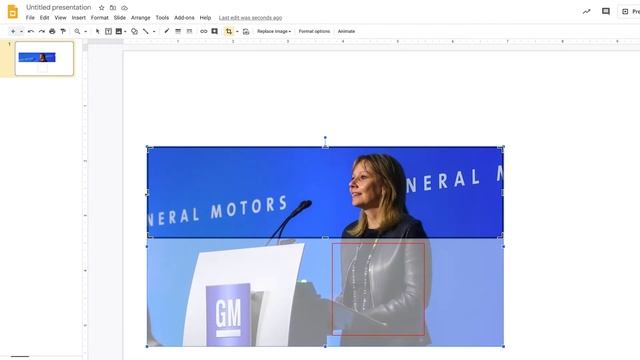The image size is (640, 360).
Task: Open the Add-ons menu
Action: tap(184, 18)
